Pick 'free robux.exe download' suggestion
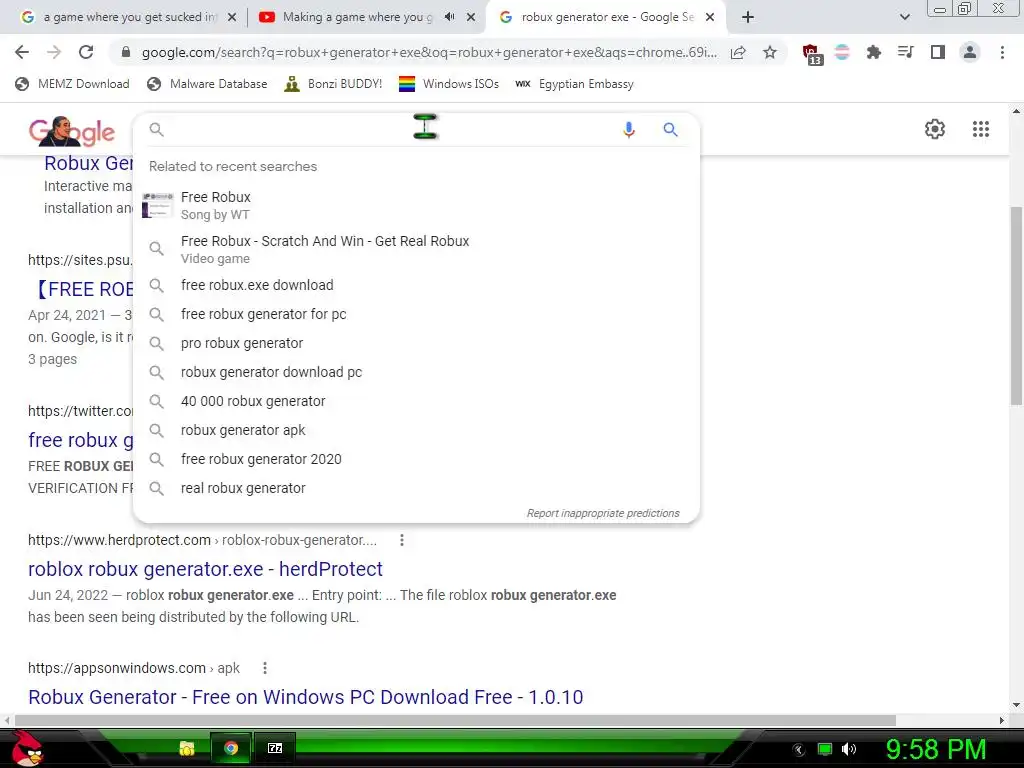 416,285
